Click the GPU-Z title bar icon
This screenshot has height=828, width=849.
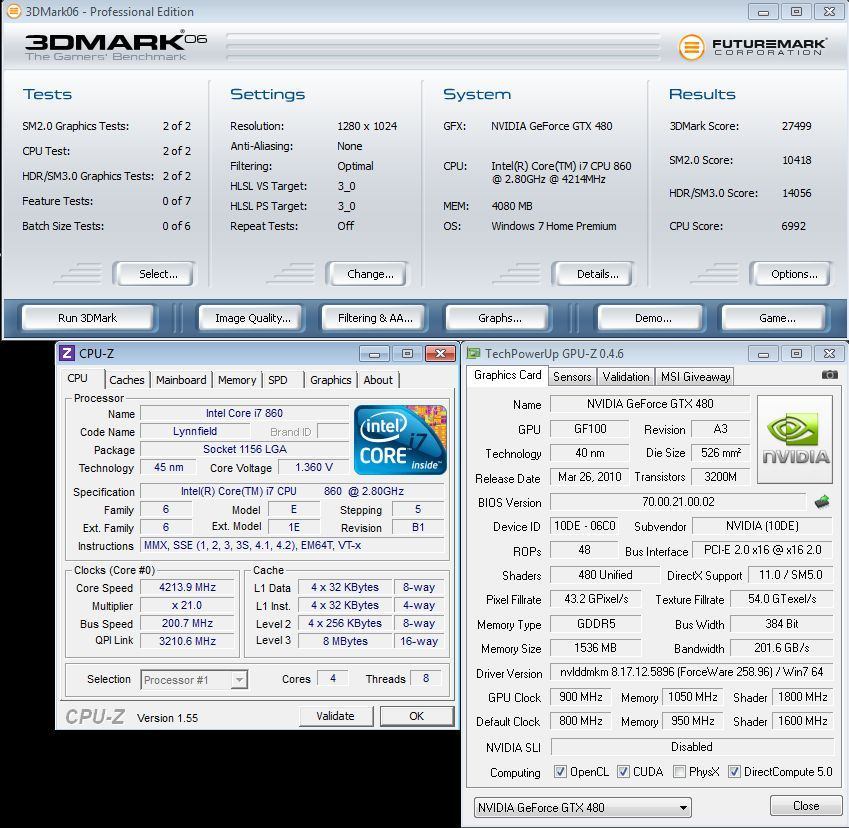(473, 354)
